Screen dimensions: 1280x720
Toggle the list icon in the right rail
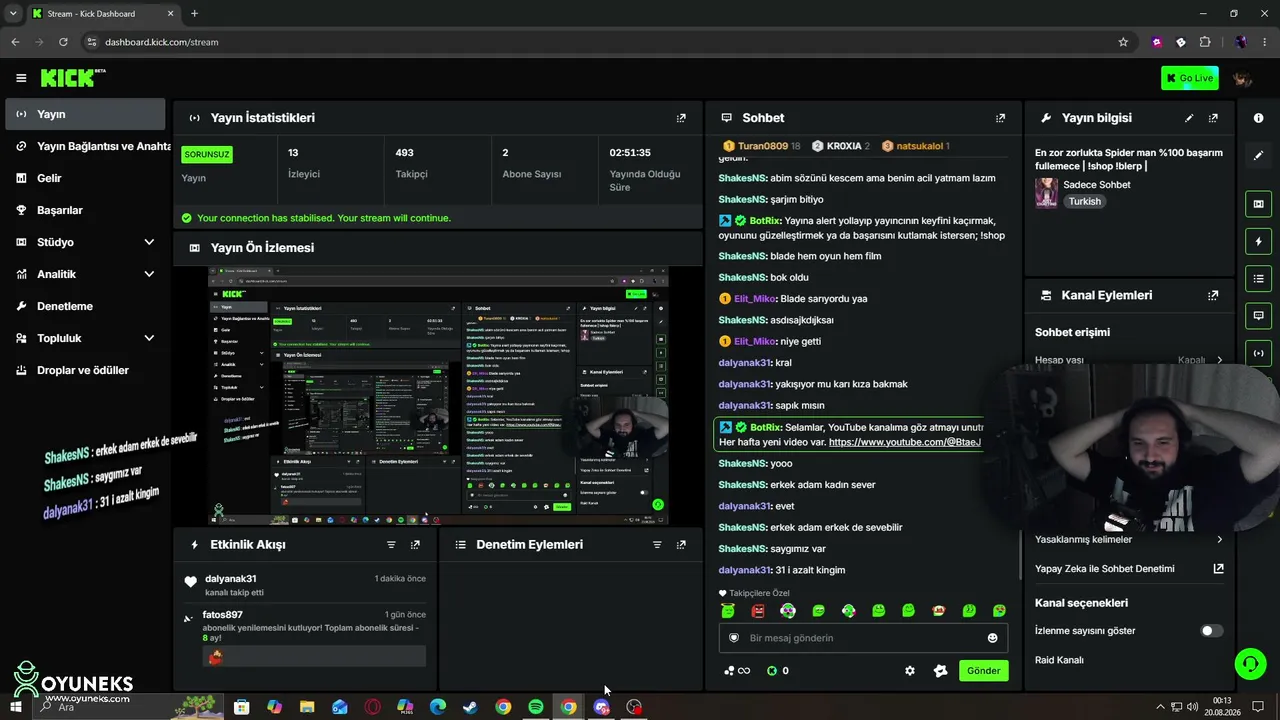[x=1258, y=279]
